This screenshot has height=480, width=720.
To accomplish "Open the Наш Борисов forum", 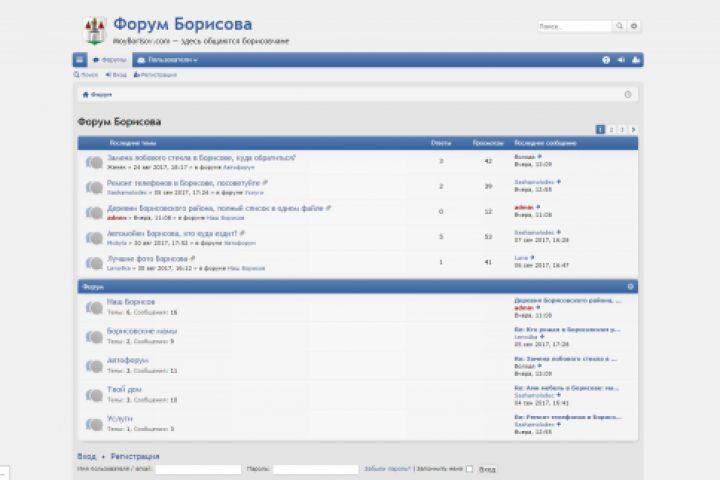I will tap(131, 302).
